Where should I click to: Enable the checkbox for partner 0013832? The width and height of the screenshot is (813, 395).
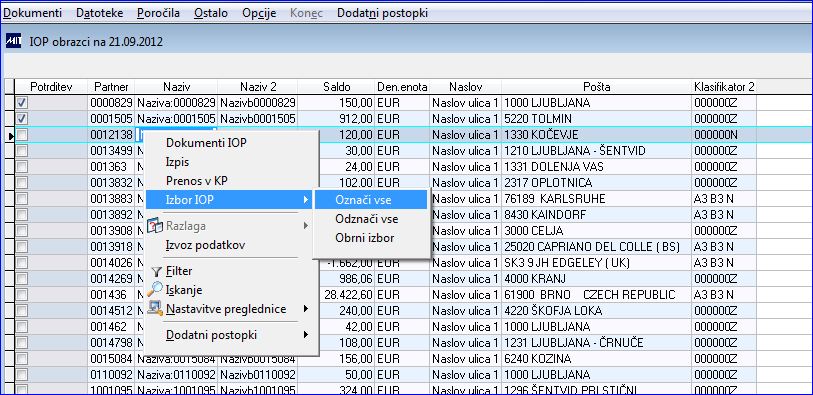point(21,183)
